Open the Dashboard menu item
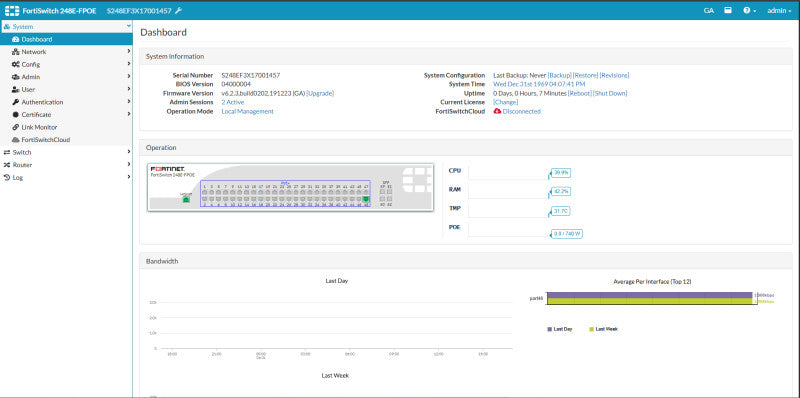This screenshot has width=800, height=398. 66,39
